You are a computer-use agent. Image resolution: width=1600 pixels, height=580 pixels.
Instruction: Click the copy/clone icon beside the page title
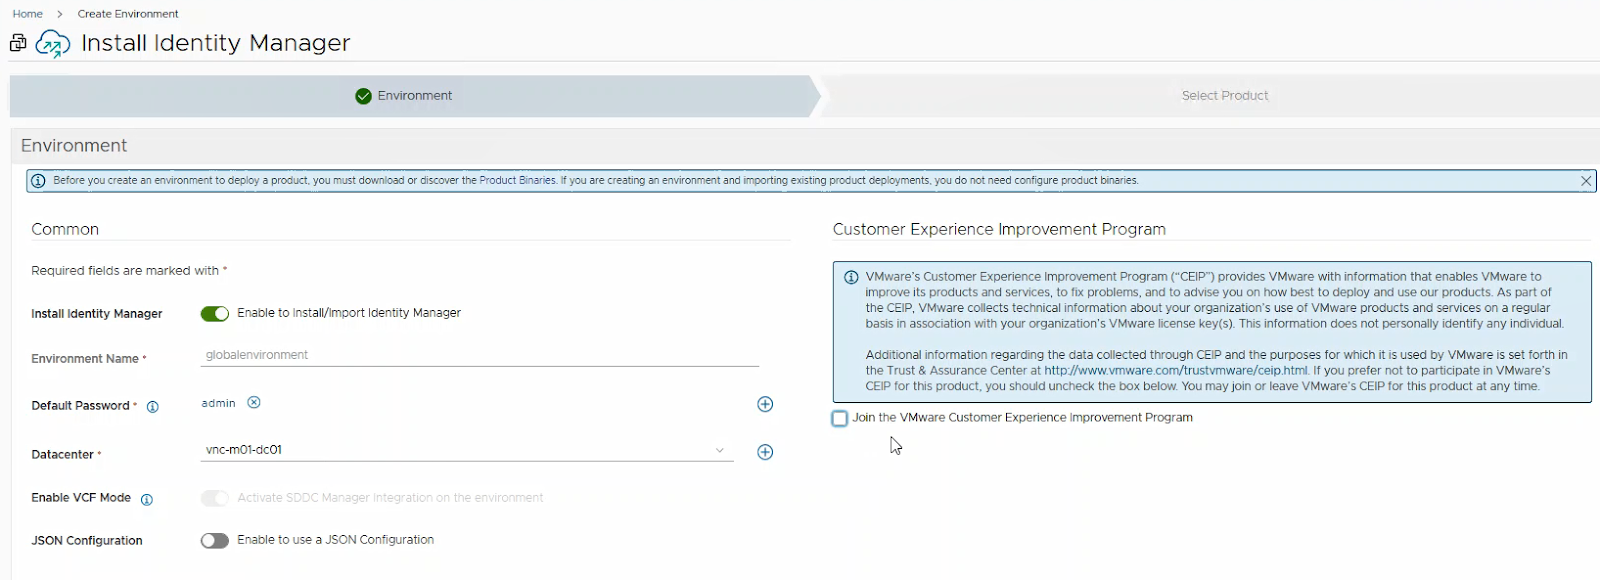[18, 43]
